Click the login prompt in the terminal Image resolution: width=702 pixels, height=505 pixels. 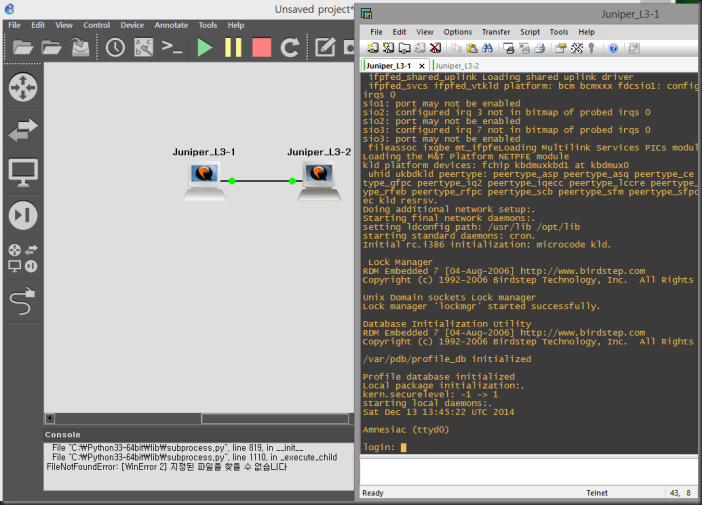coord(379,447)
